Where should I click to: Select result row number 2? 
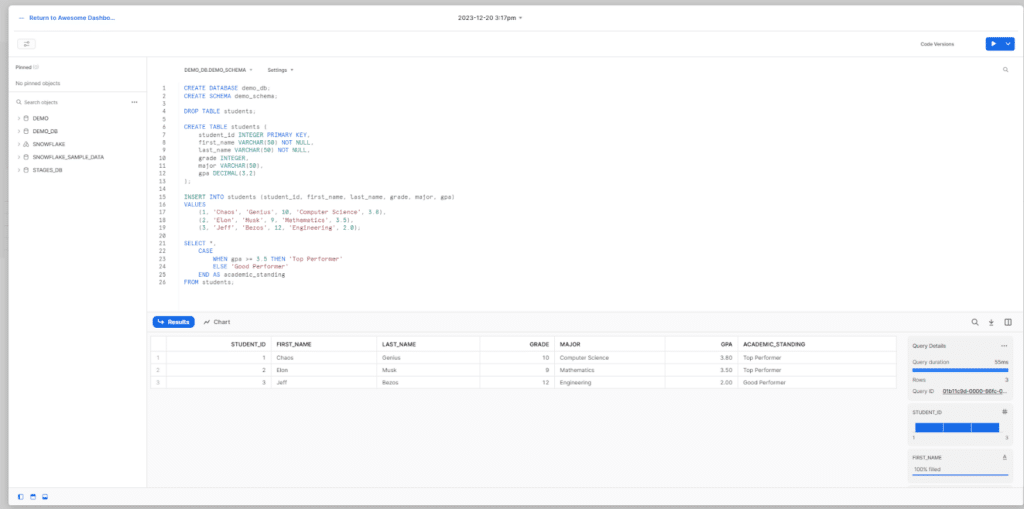point(159,370)
